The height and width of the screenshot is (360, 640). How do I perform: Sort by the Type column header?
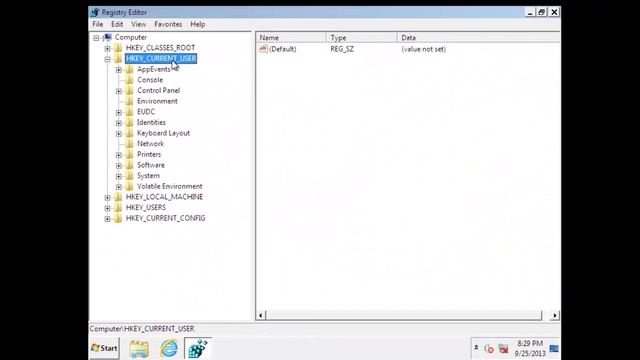pyautogui.click(x=362, y=38)
